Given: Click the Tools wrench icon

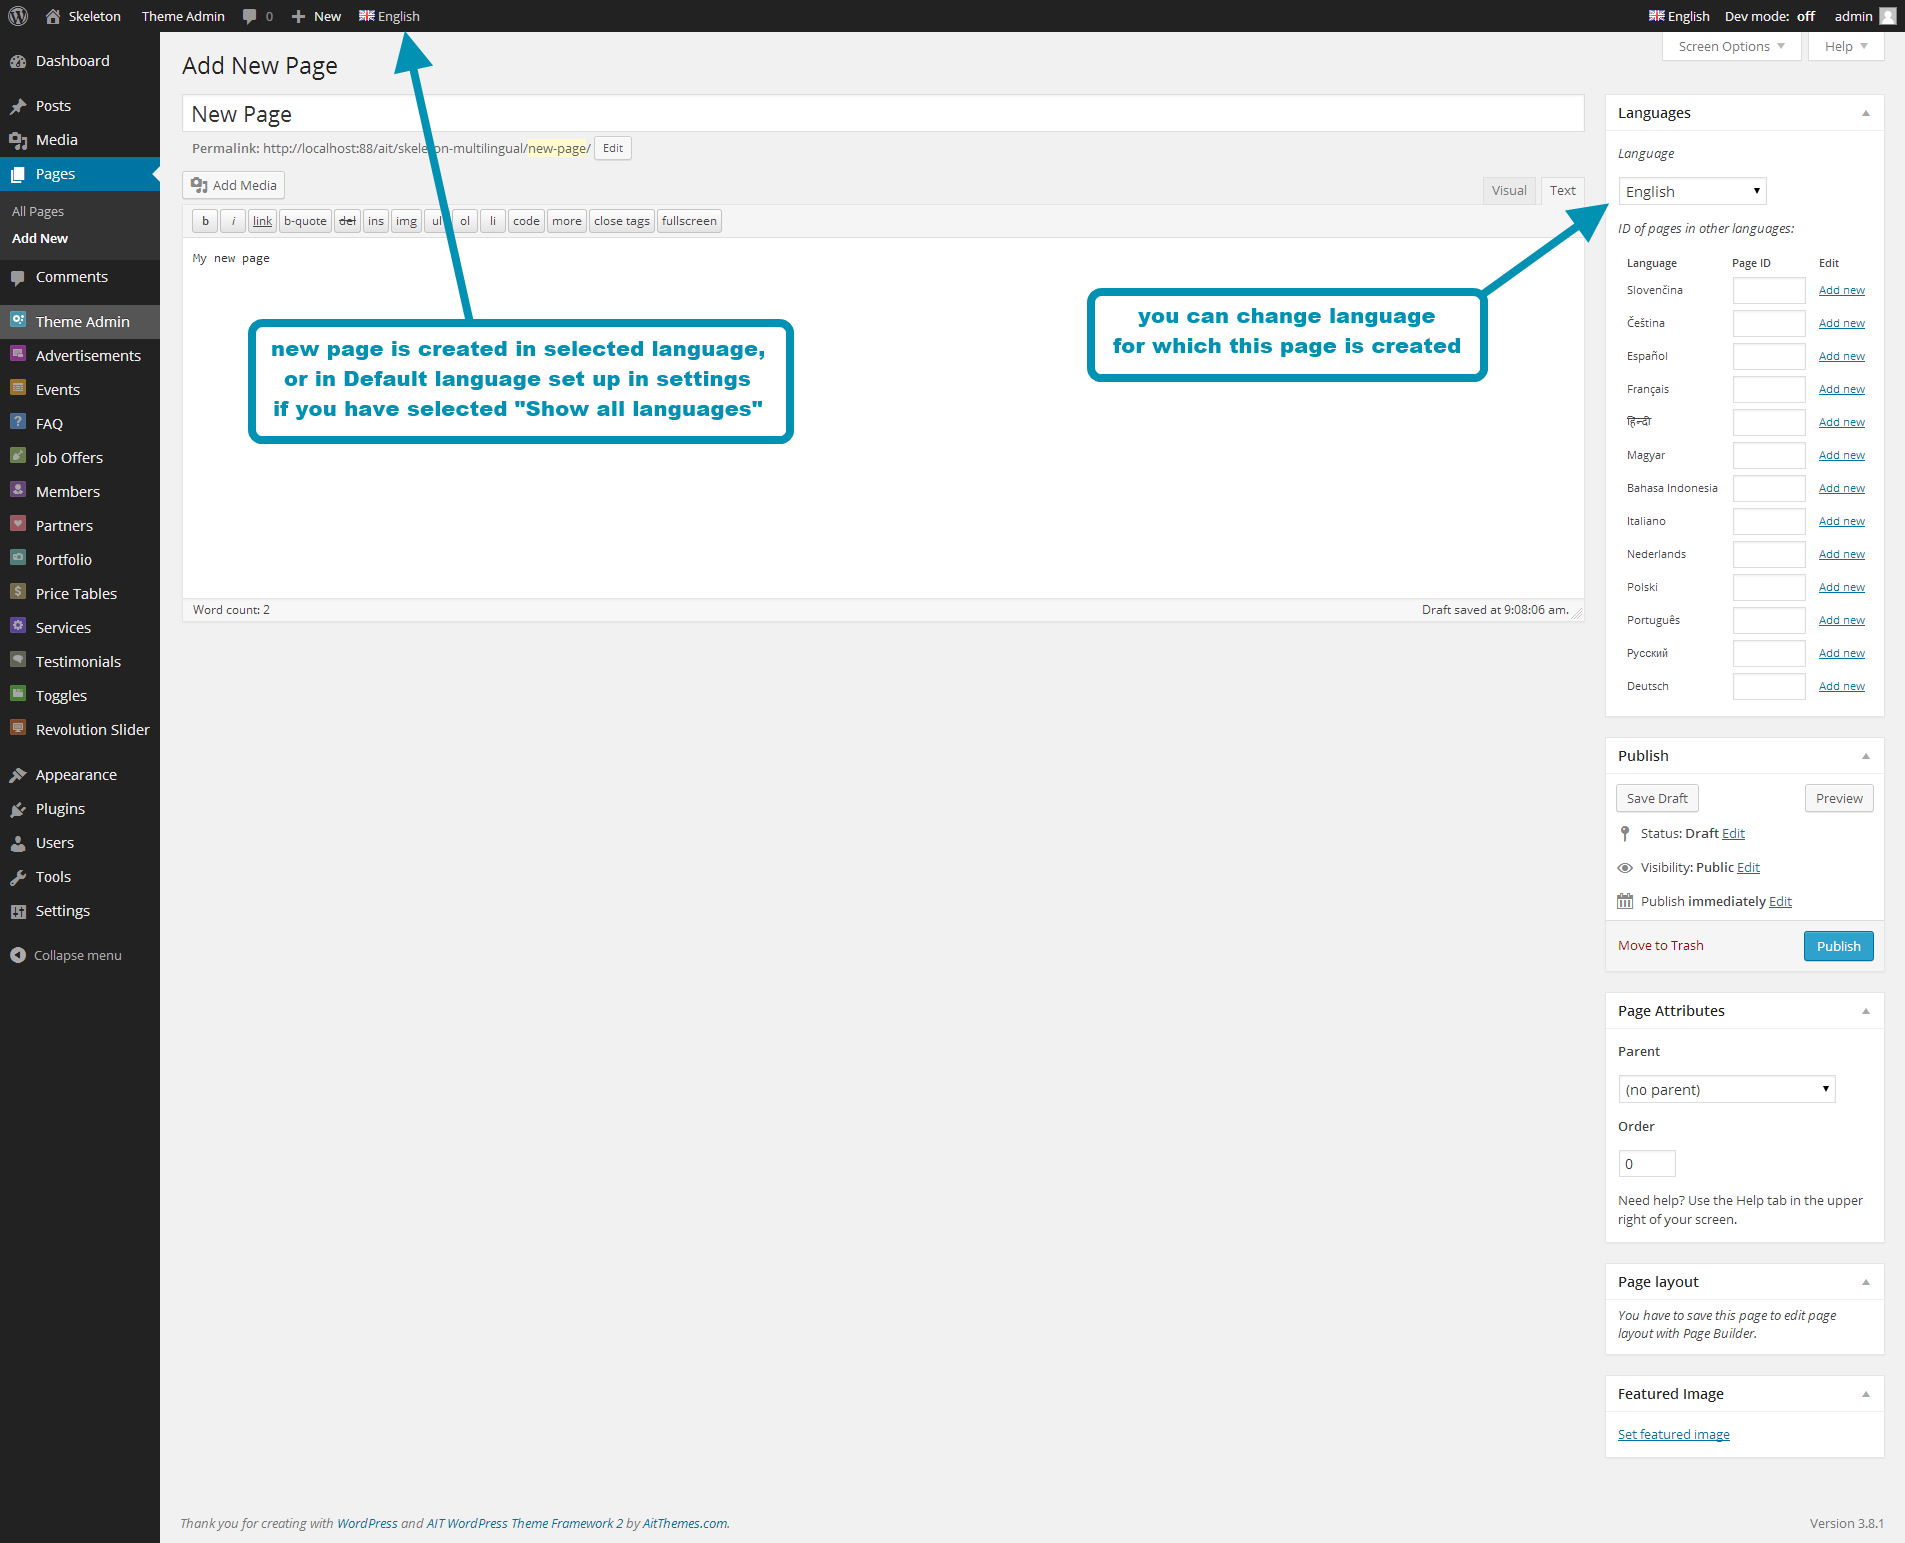Looking at the screenshot, I should click(x=18, y=877).
